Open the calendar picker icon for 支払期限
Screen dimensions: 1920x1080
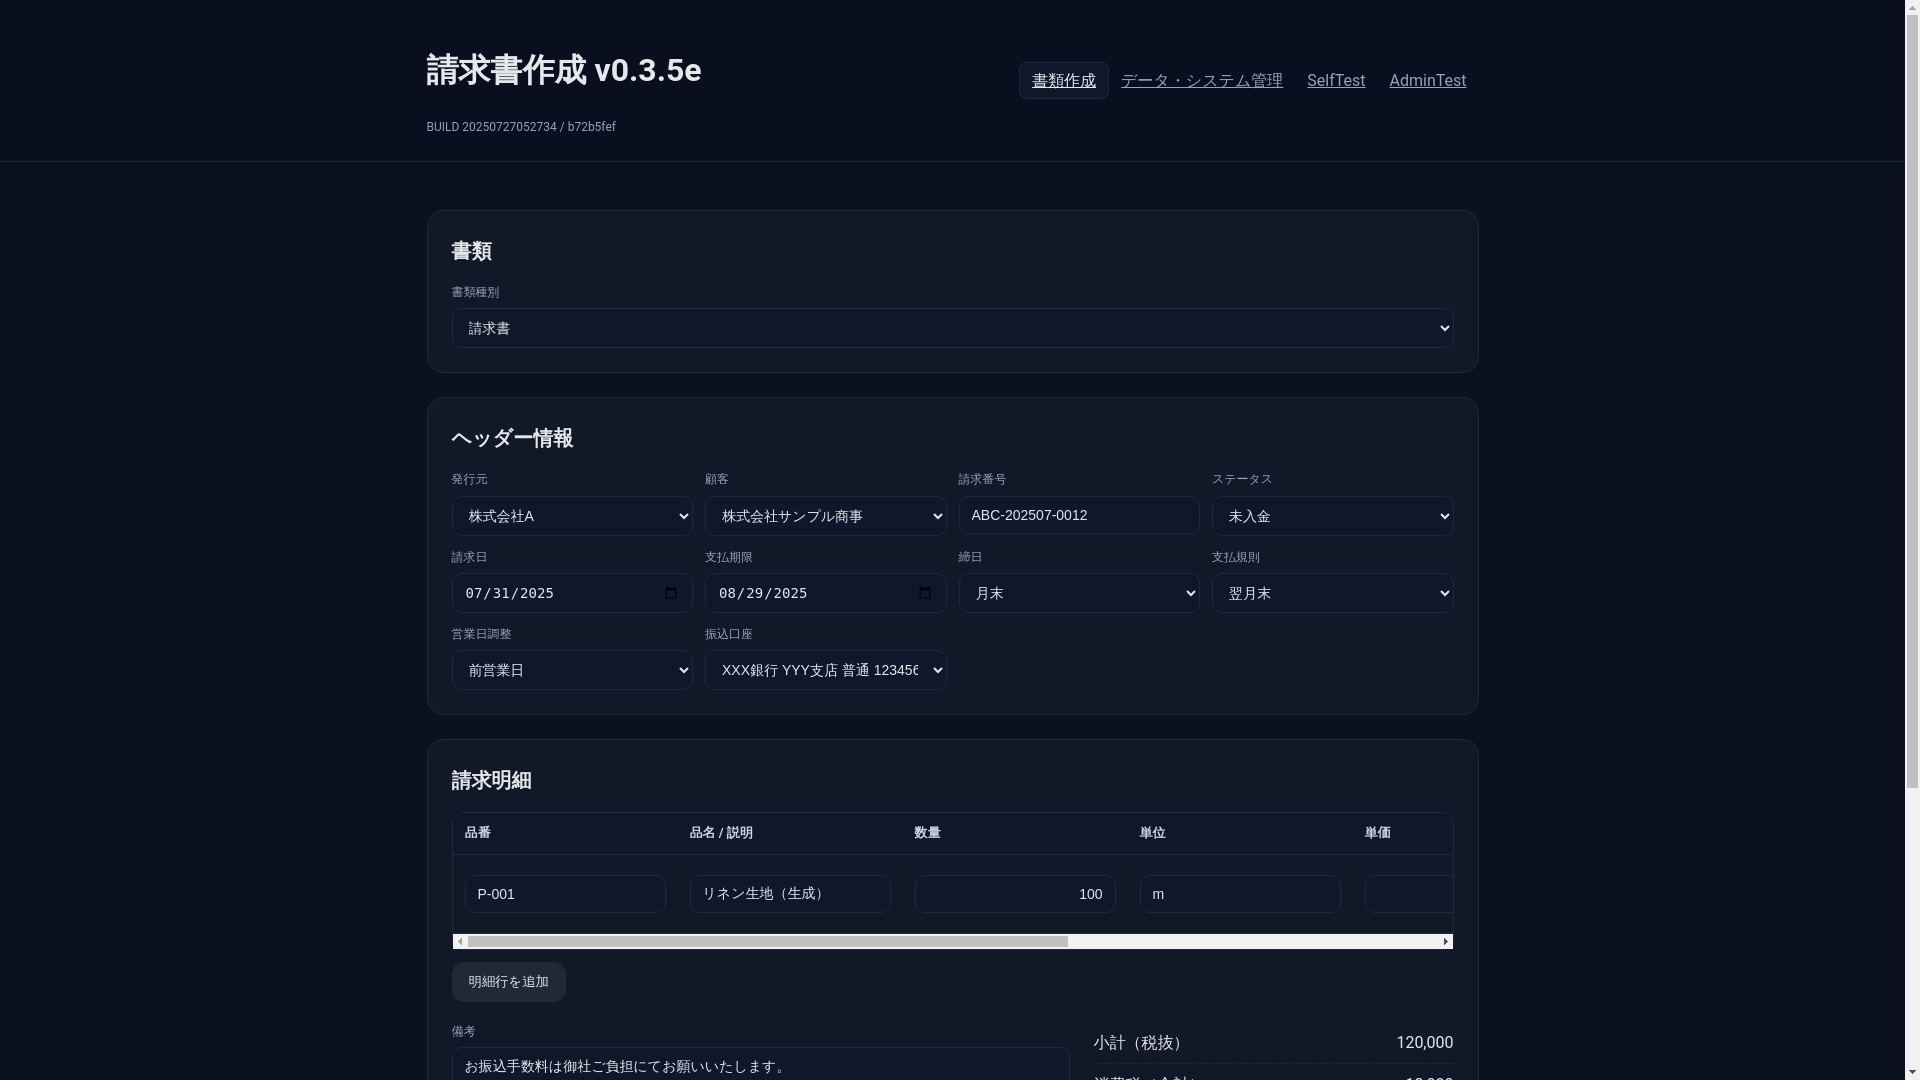[x=925, y=593]
